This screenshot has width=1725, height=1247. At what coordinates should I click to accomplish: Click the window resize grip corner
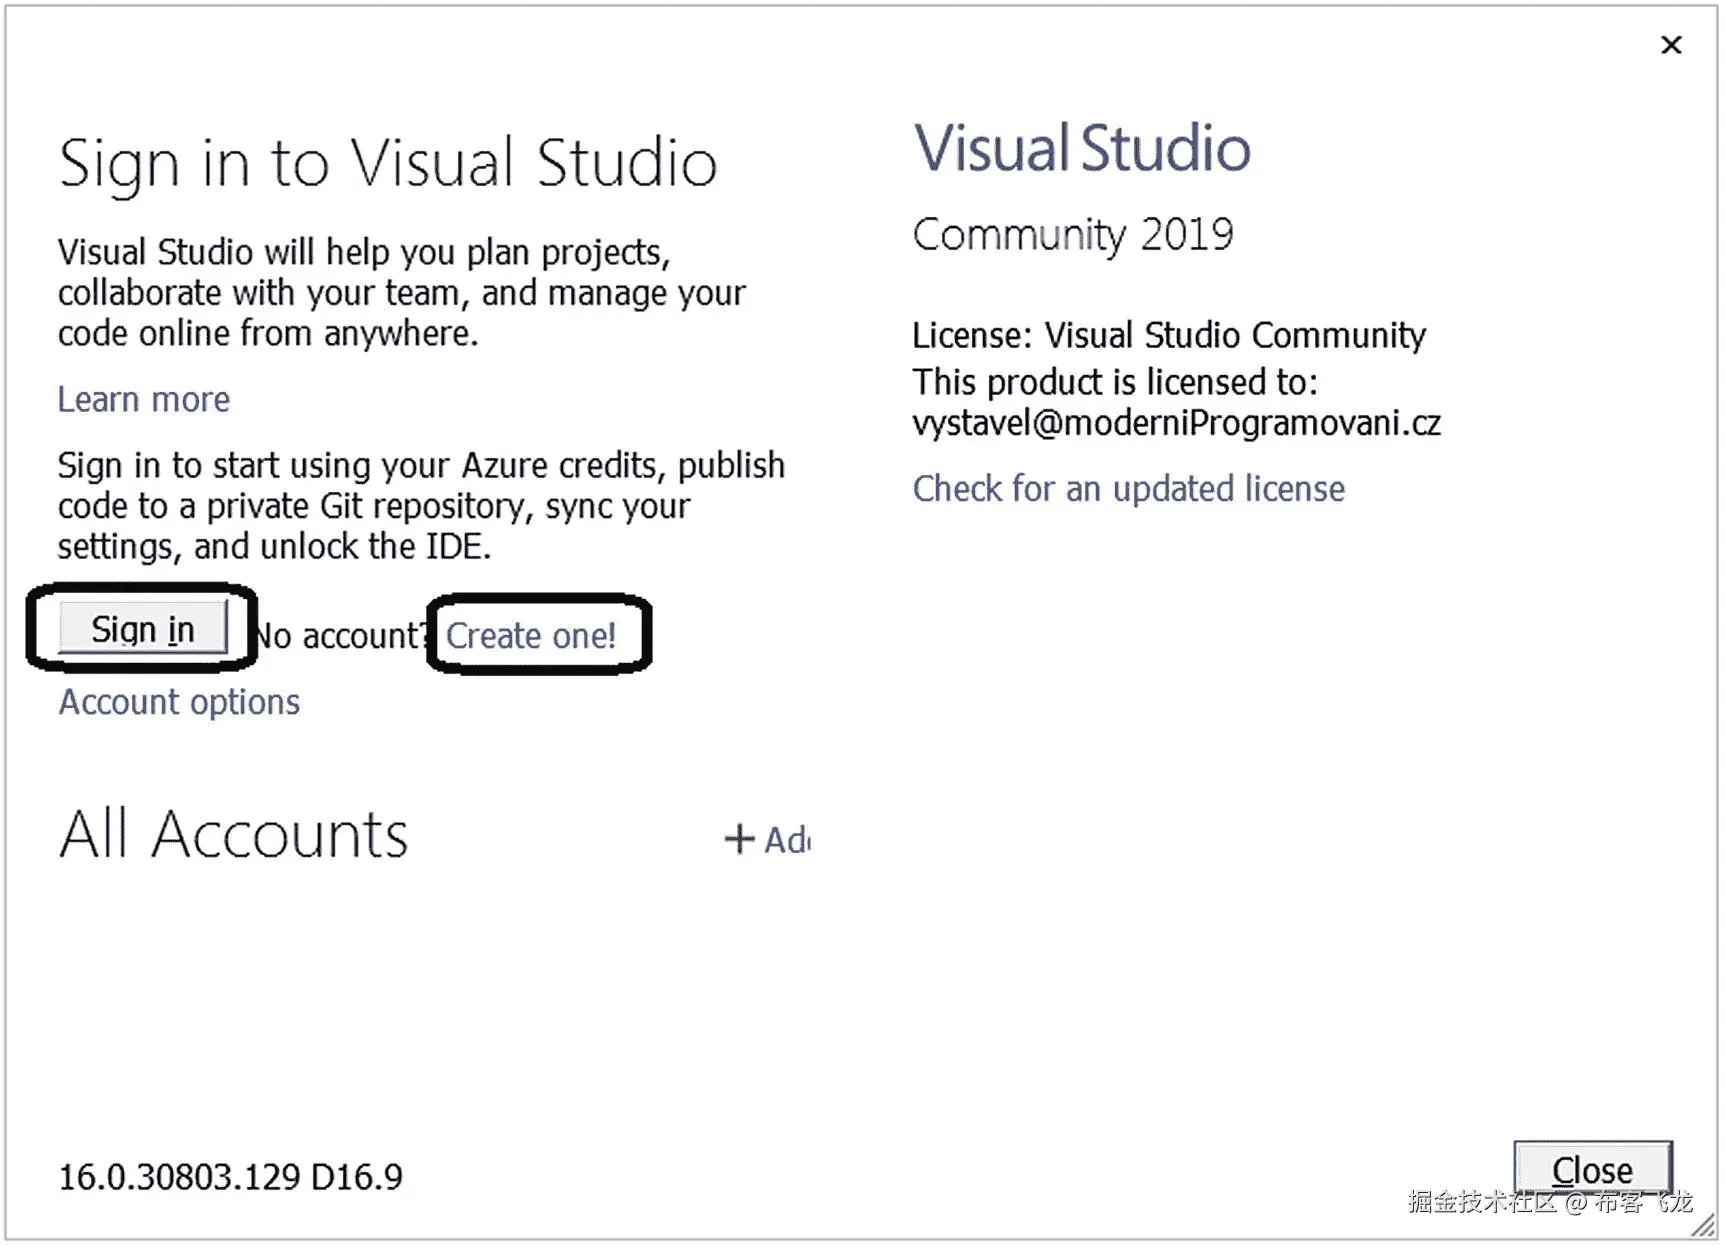click(1703, 1224)
